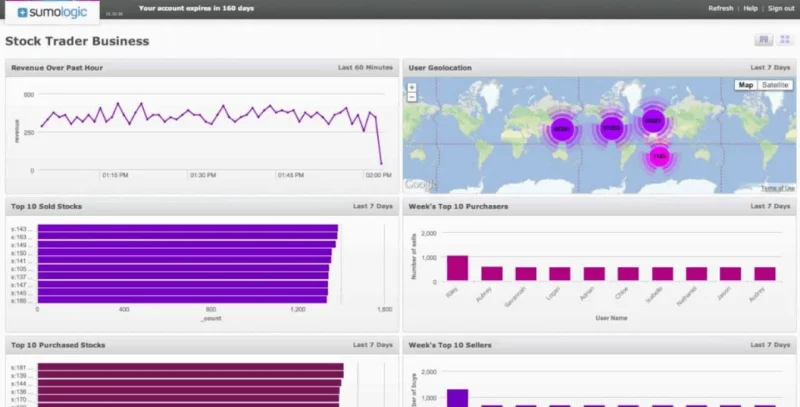Image resolution: width=800 pixels, height=407 pixels.
Task: Click the Sumo Logic logo
Action: coord(52,12)
